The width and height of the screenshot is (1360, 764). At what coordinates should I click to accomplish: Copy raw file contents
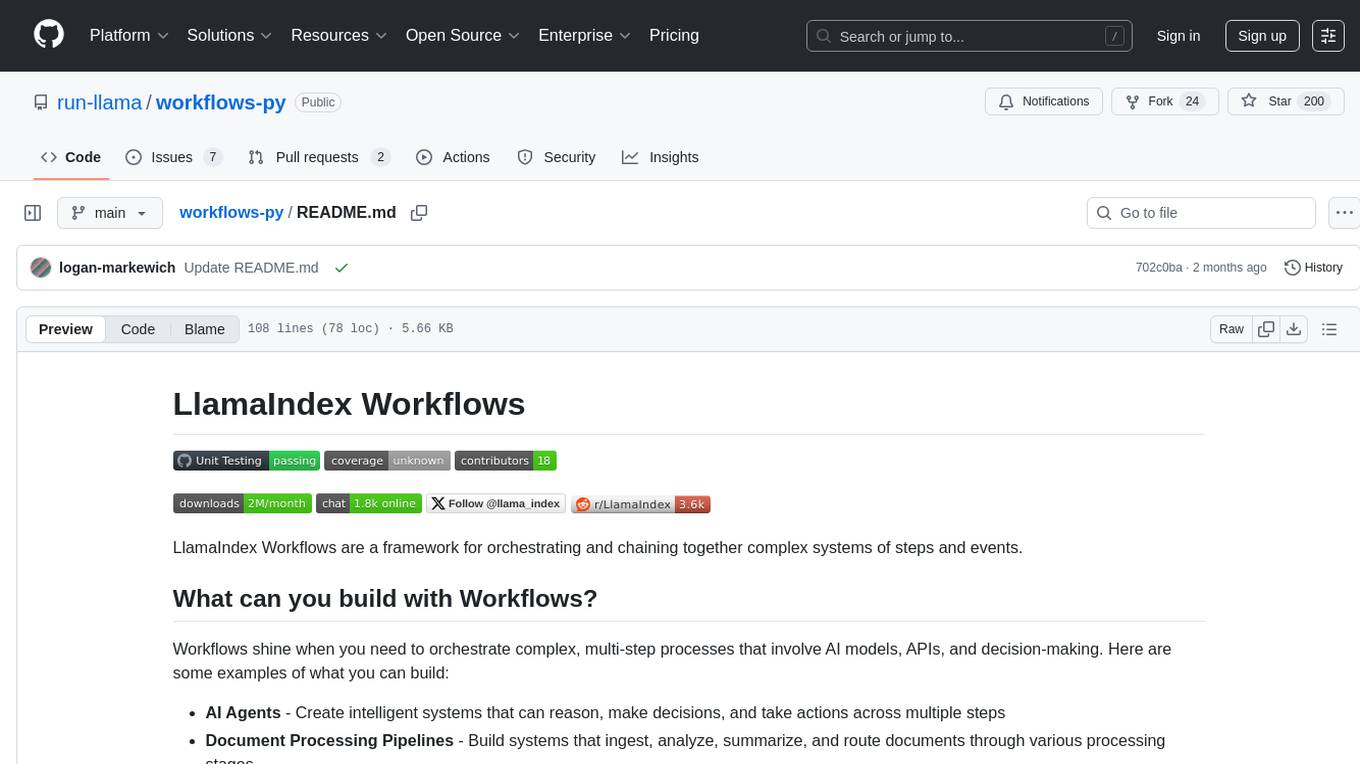(x=1266, y=329)
